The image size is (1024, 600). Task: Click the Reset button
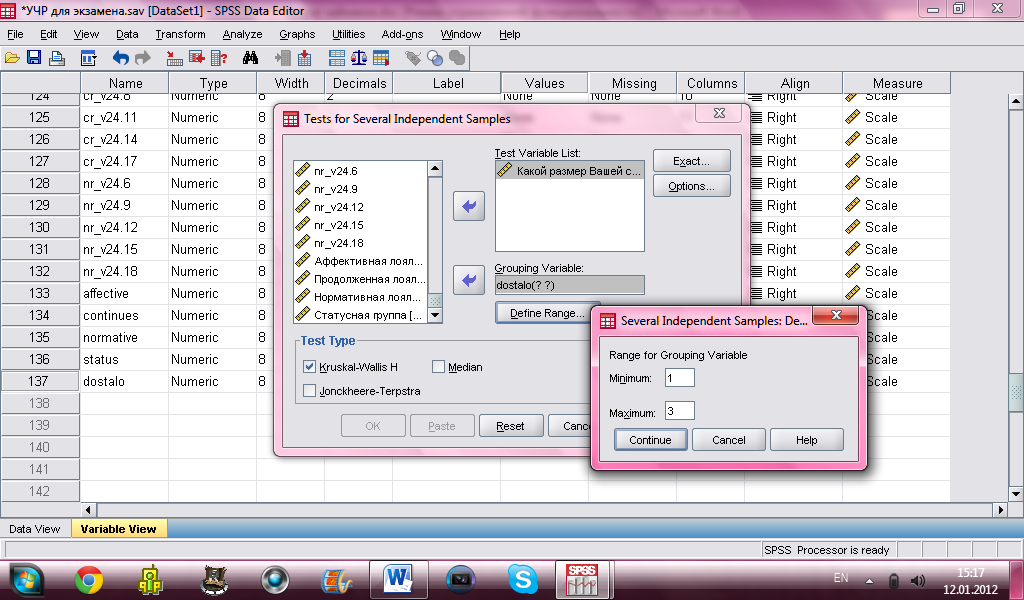click(x=510, y=426)
